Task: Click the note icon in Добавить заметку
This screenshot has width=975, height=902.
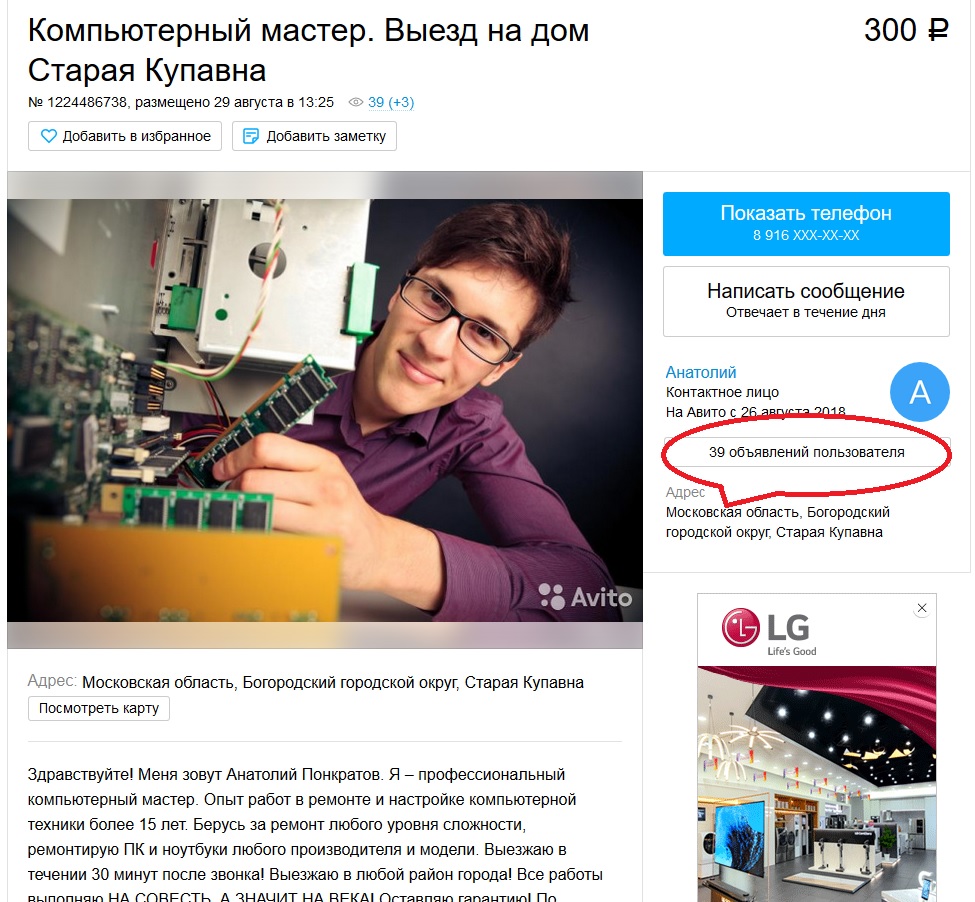Action: coord(250,136)
